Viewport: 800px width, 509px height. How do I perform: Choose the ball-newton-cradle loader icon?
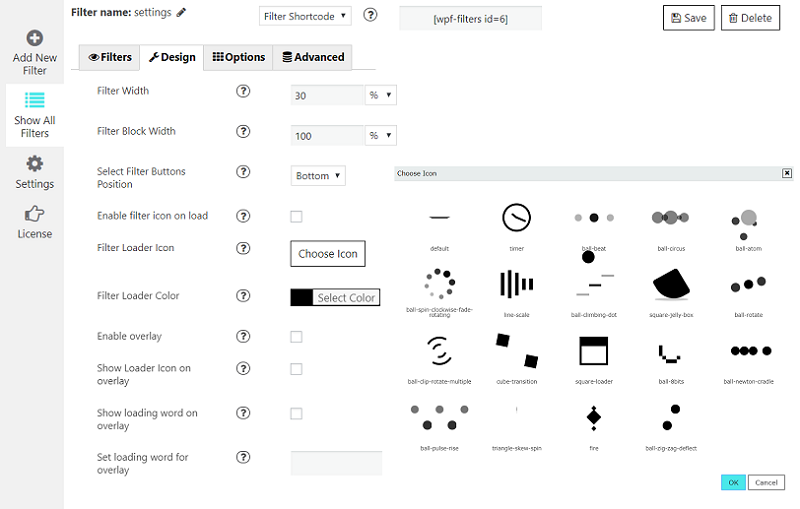[750, 351]
